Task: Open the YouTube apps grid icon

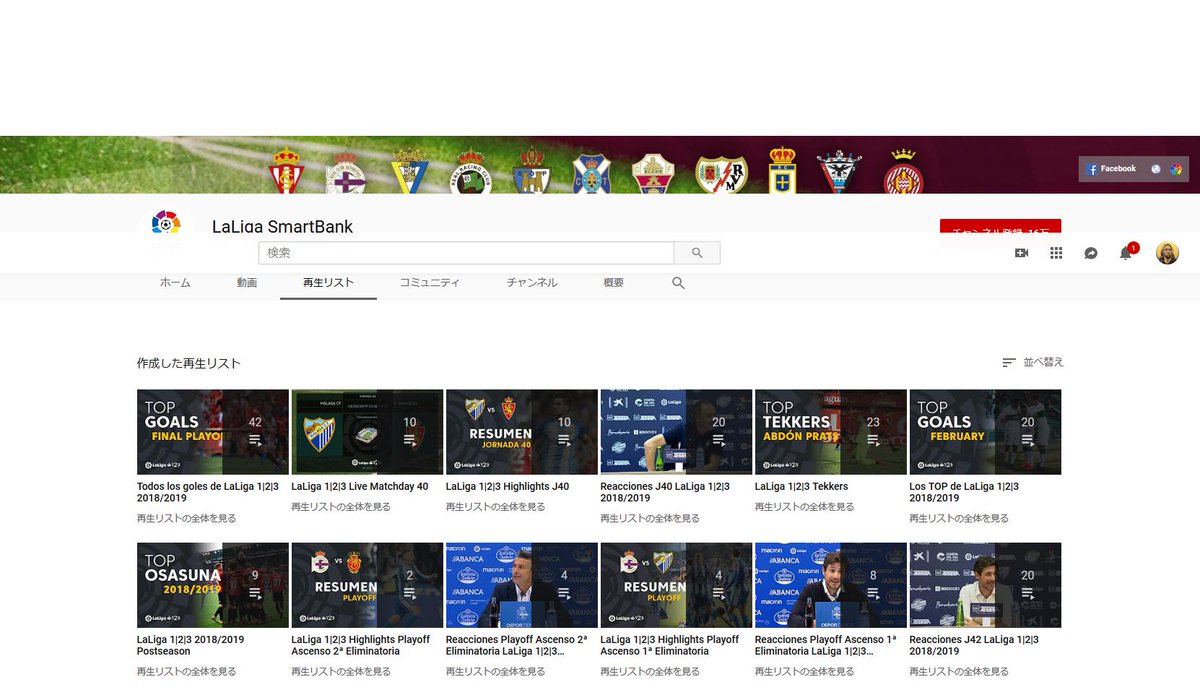Action: coord(1056,253)
